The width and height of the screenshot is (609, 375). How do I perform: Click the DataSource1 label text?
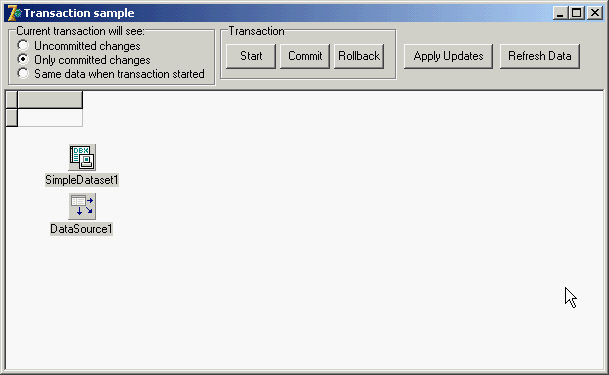(81, 229)
